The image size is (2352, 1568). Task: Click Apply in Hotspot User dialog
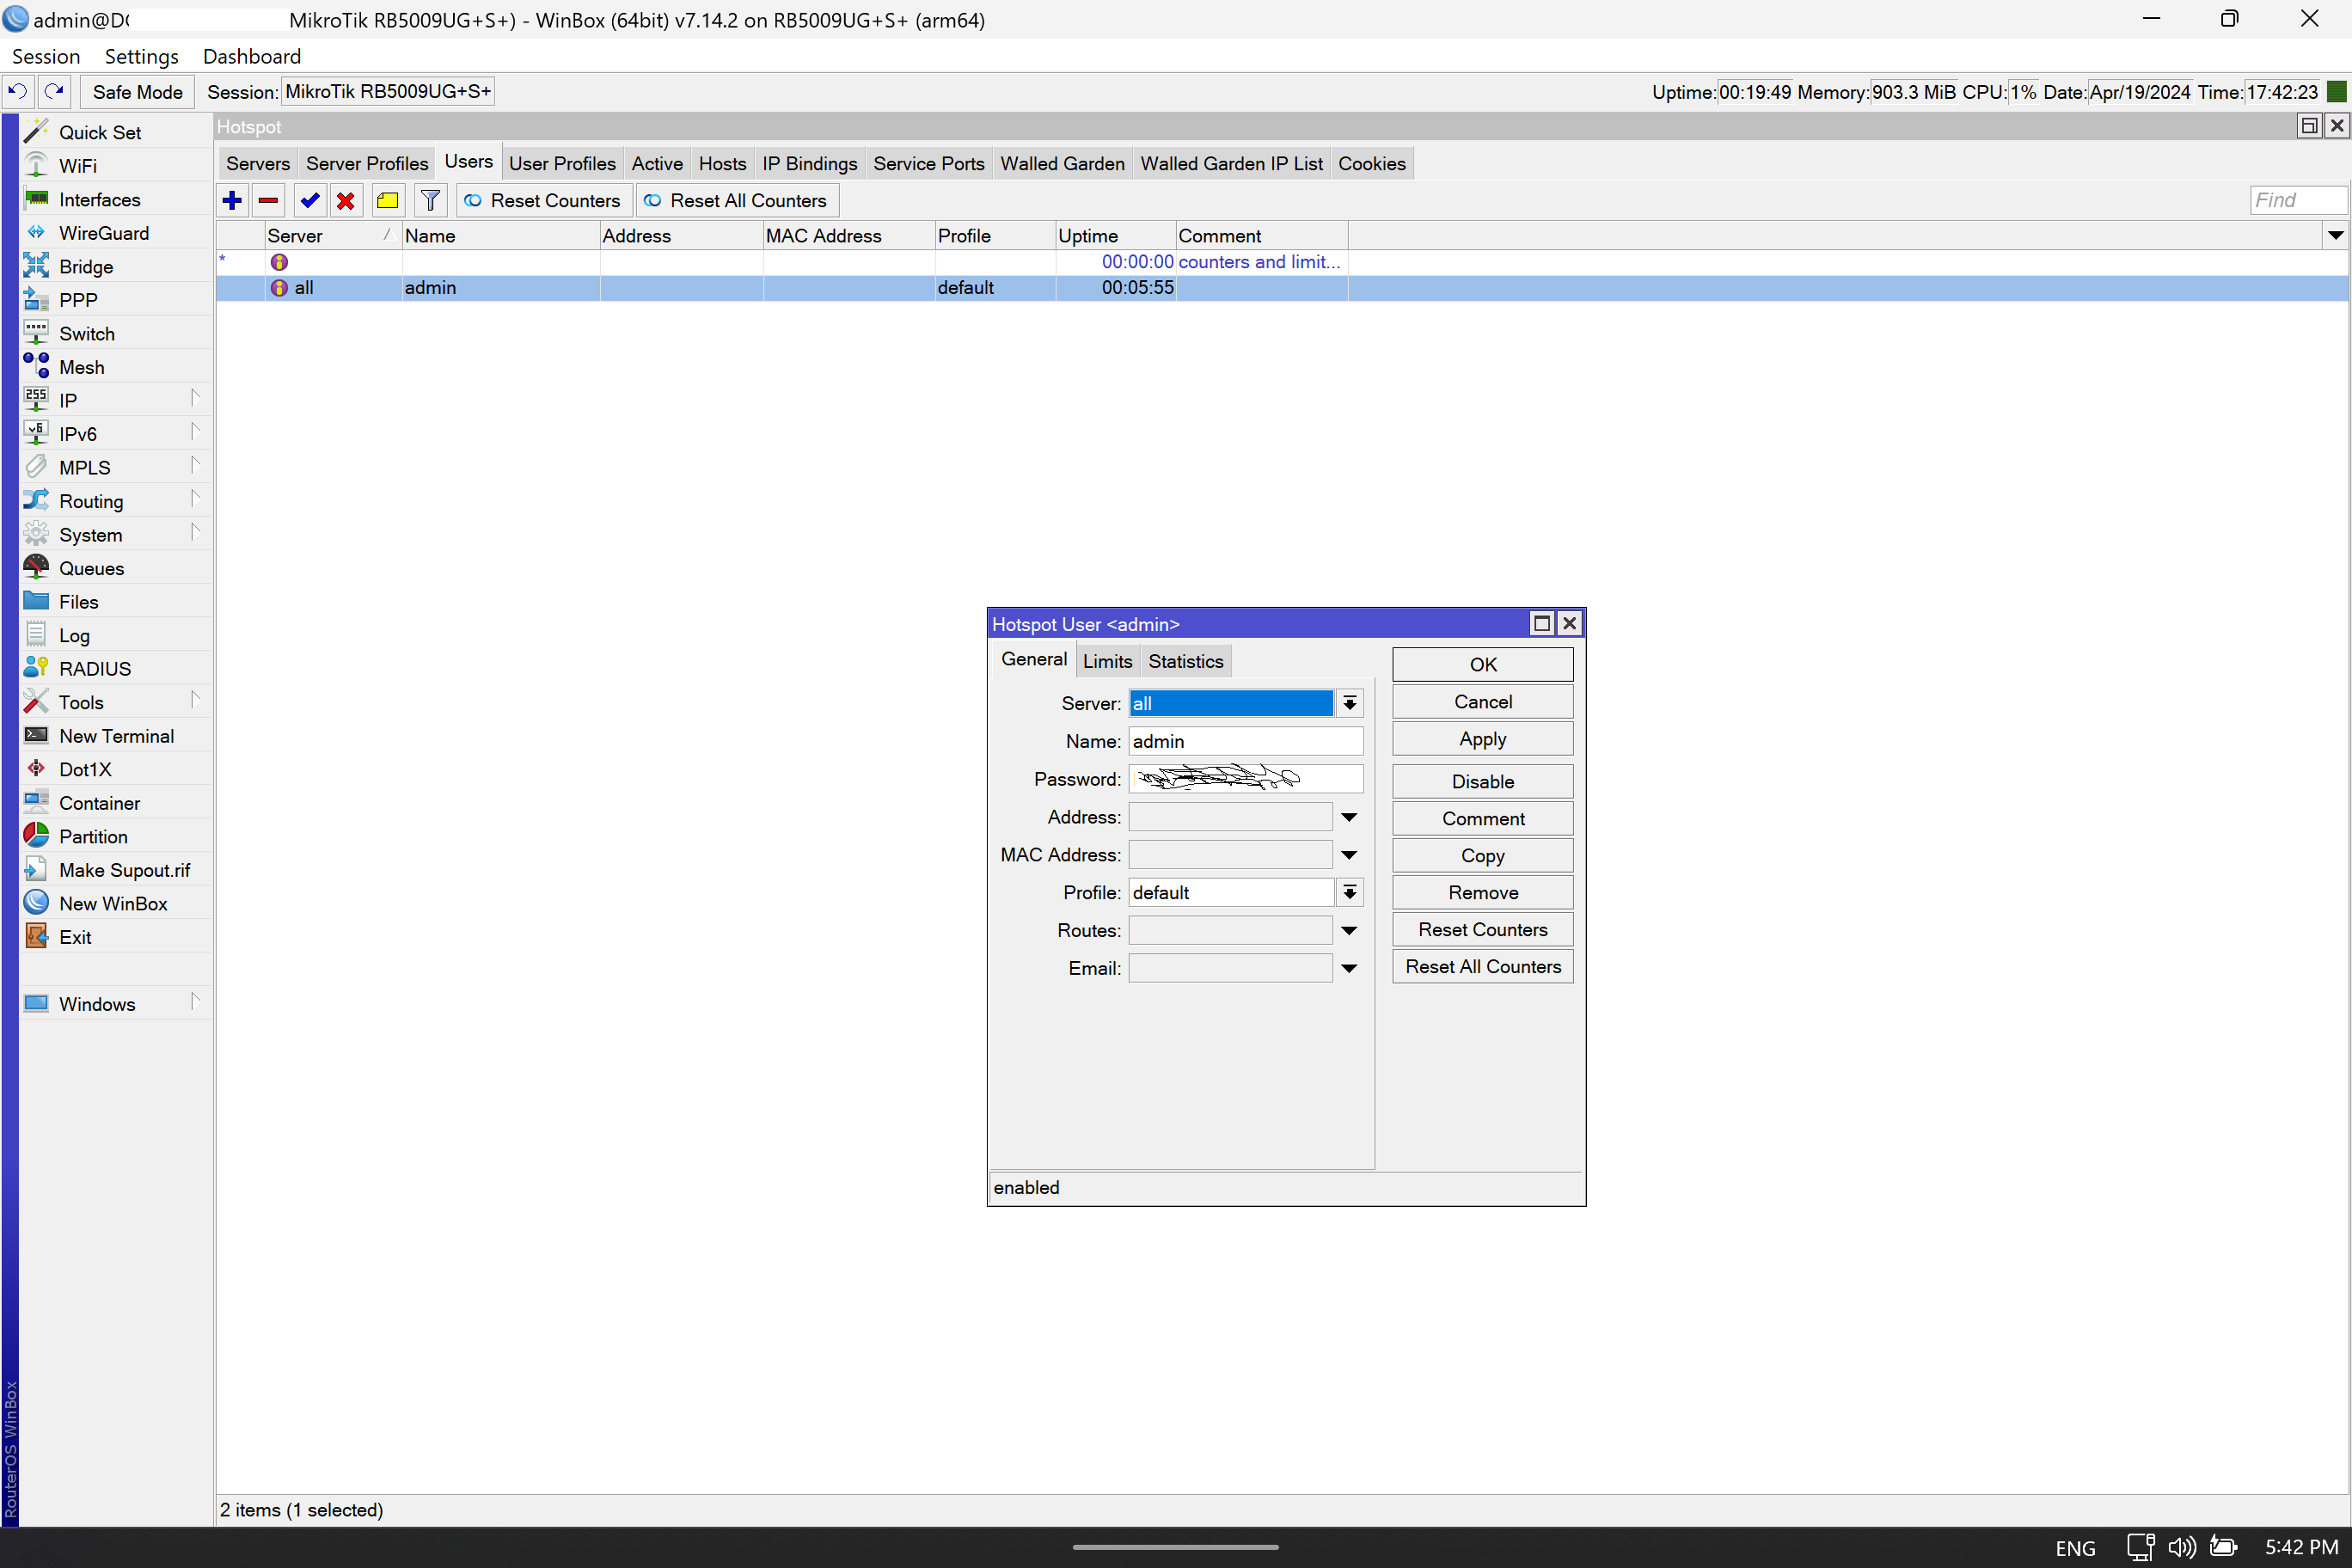pyautogui.click(x=1482, y=739)
